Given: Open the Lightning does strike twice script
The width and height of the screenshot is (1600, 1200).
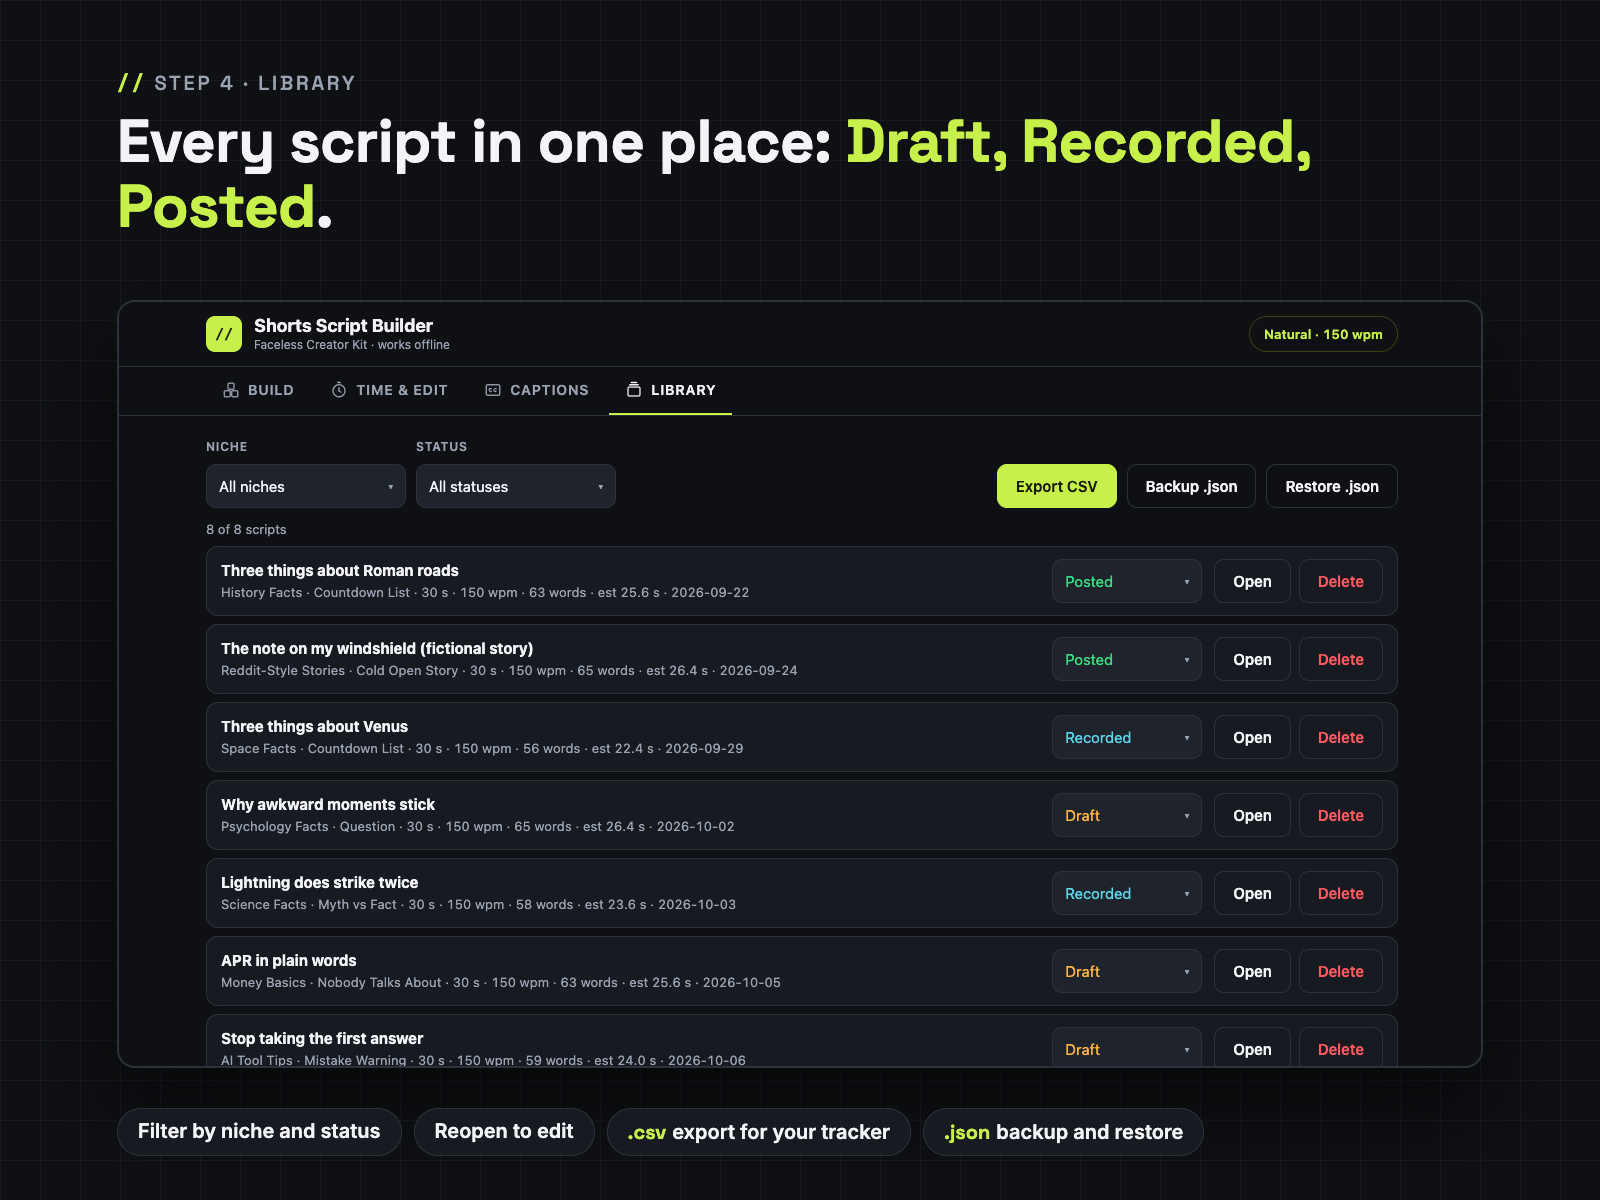Looking at the screenshot, I should pyautogui.click(x=1252, y=893).
